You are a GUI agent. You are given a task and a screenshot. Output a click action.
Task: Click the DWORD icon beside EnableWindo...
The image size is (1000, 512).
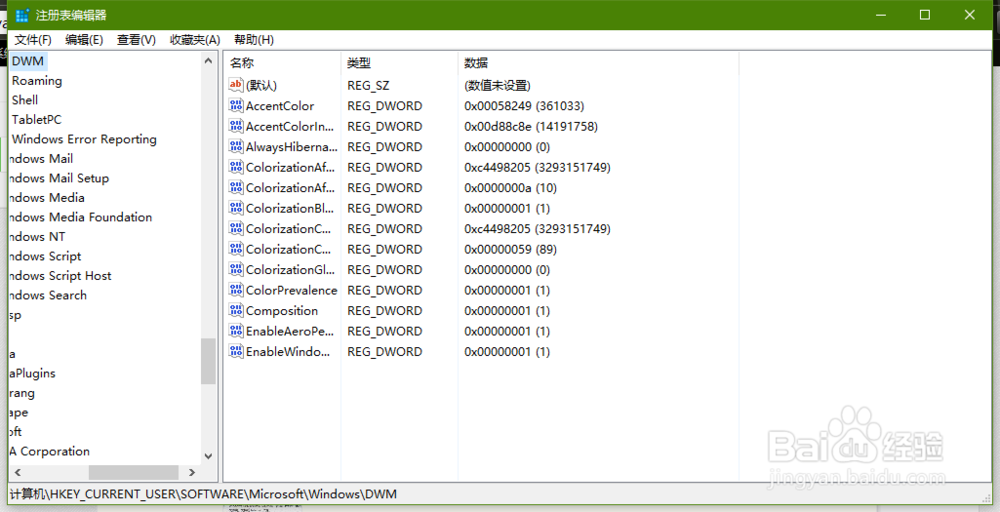click(236, 351)
